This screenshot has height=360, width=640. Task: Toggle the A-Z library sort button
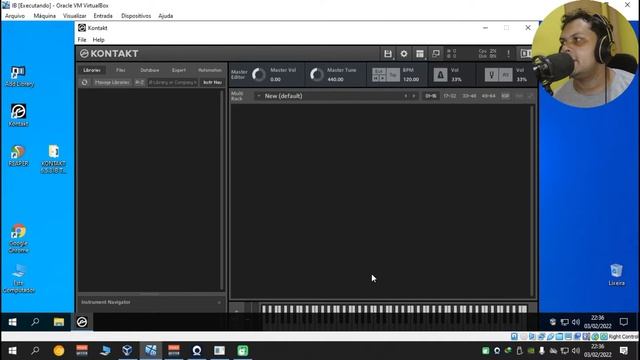[x=140, y=82]
